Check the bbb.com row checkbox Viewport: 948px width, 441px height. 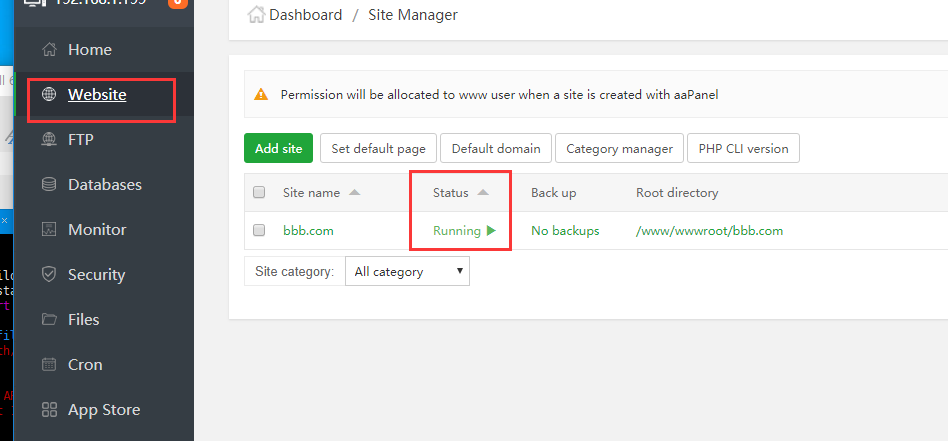pos(260,231)
